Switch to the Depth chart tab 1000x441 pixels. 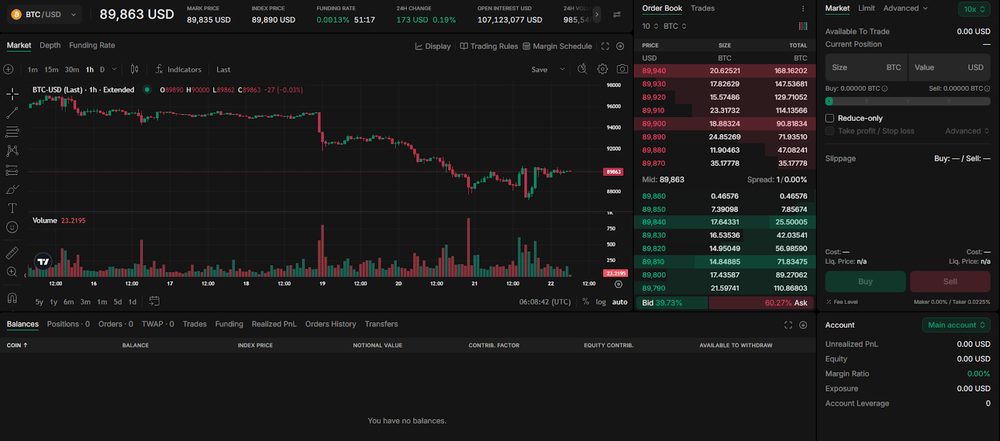[50, 45]
